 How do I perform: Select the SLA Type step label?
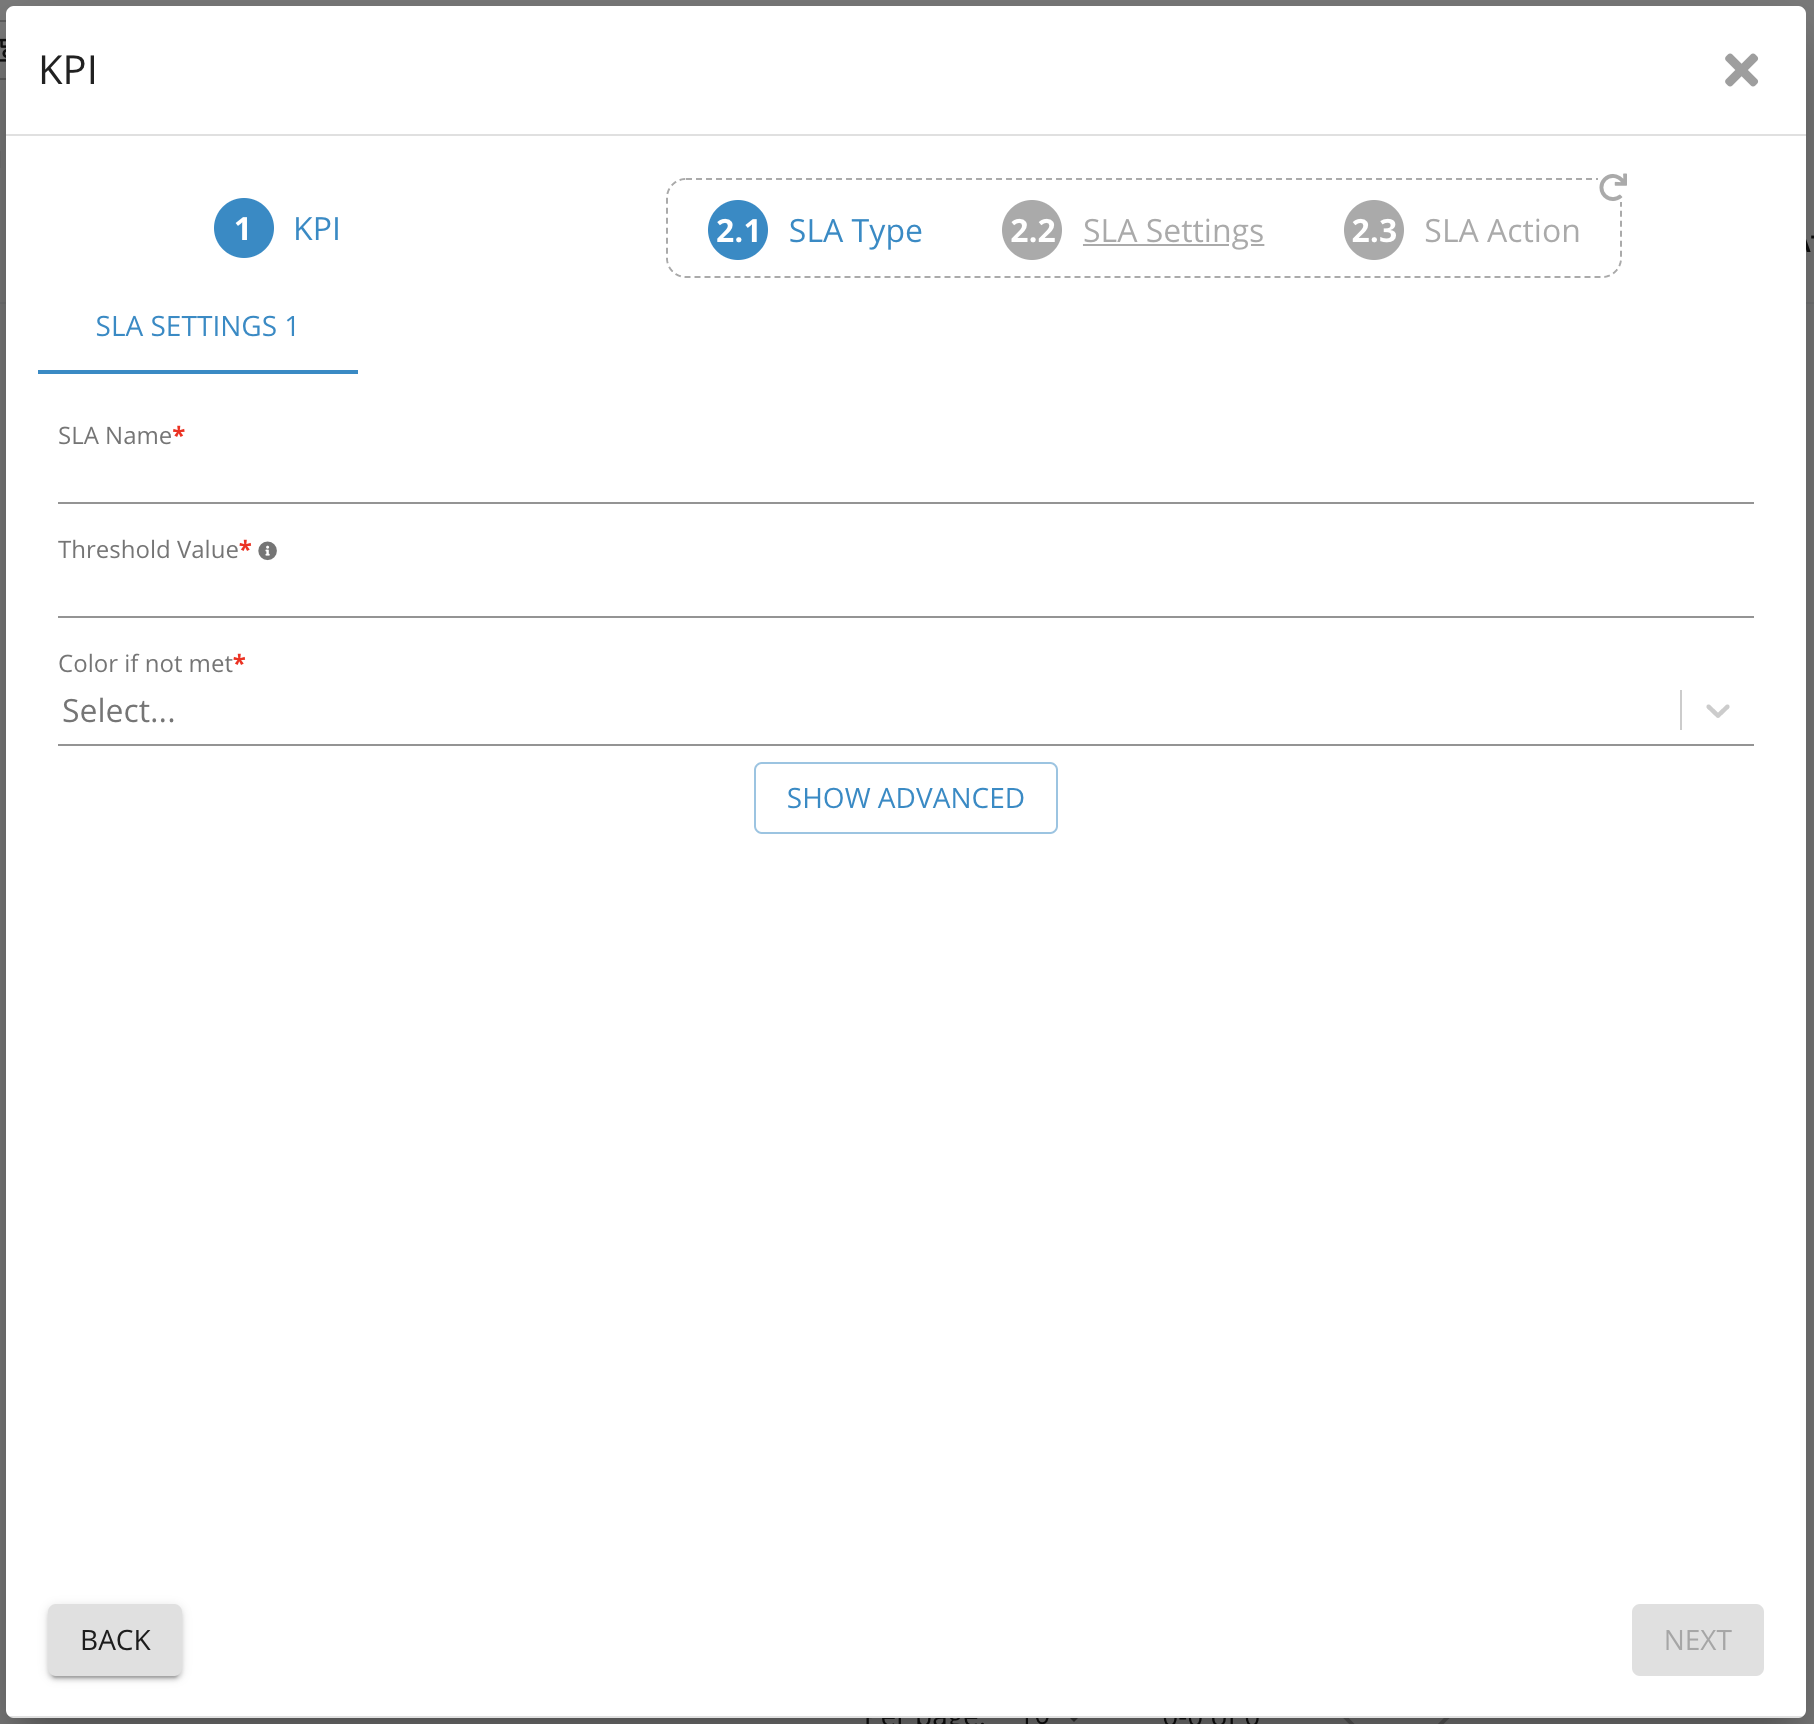coord(854,231)
